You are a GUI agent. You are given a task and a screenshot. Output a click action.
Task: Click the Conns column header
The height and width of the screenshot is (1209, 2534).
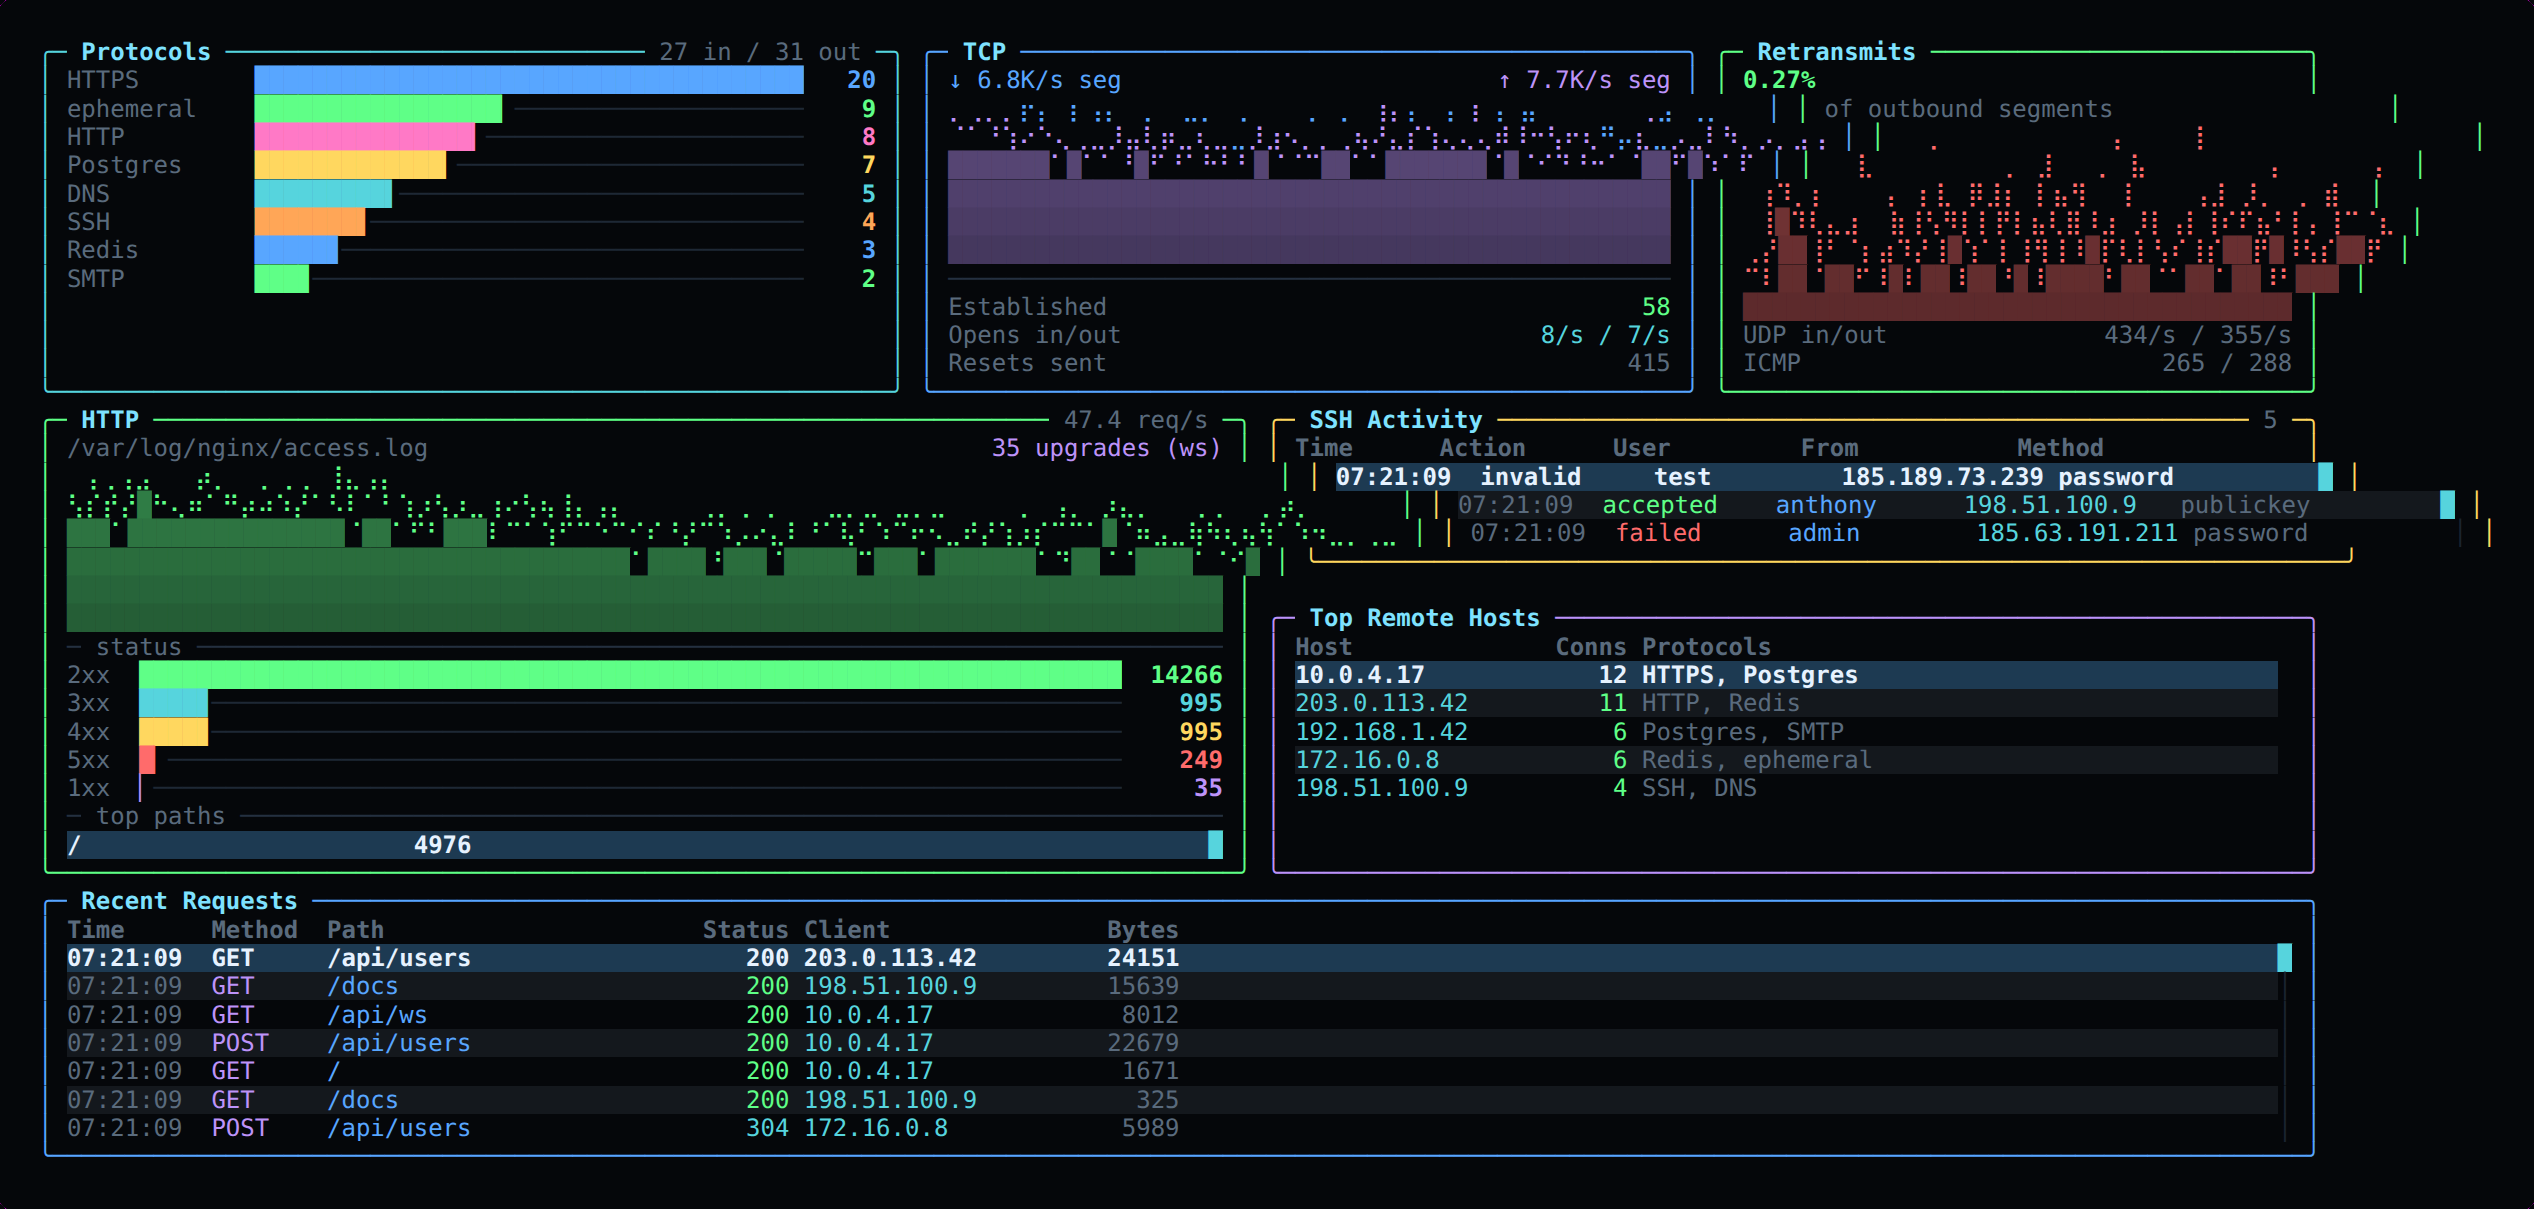click(x=1591, y=647)
